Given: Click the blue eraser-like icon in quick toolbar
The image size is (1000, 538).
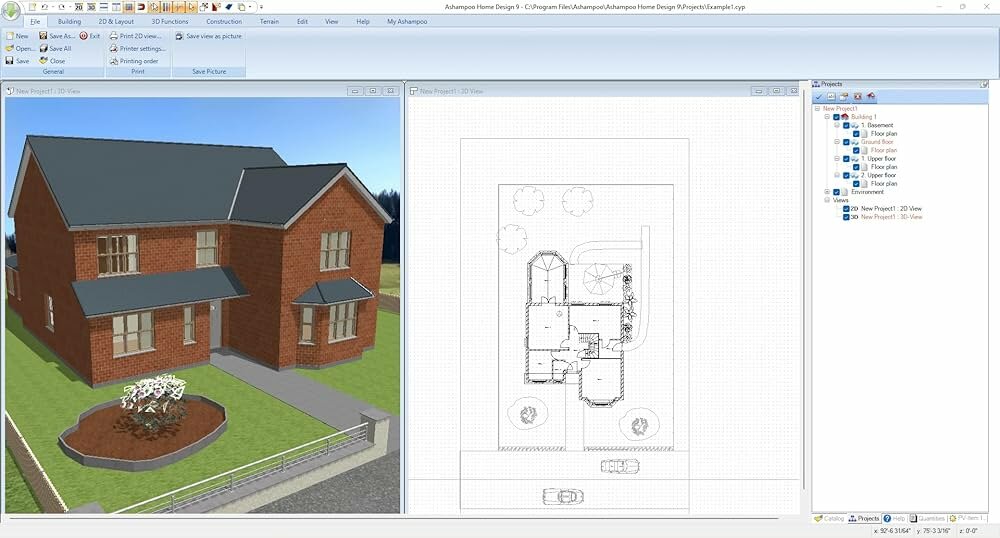Looking at the screenshot, I should point(228,7).
